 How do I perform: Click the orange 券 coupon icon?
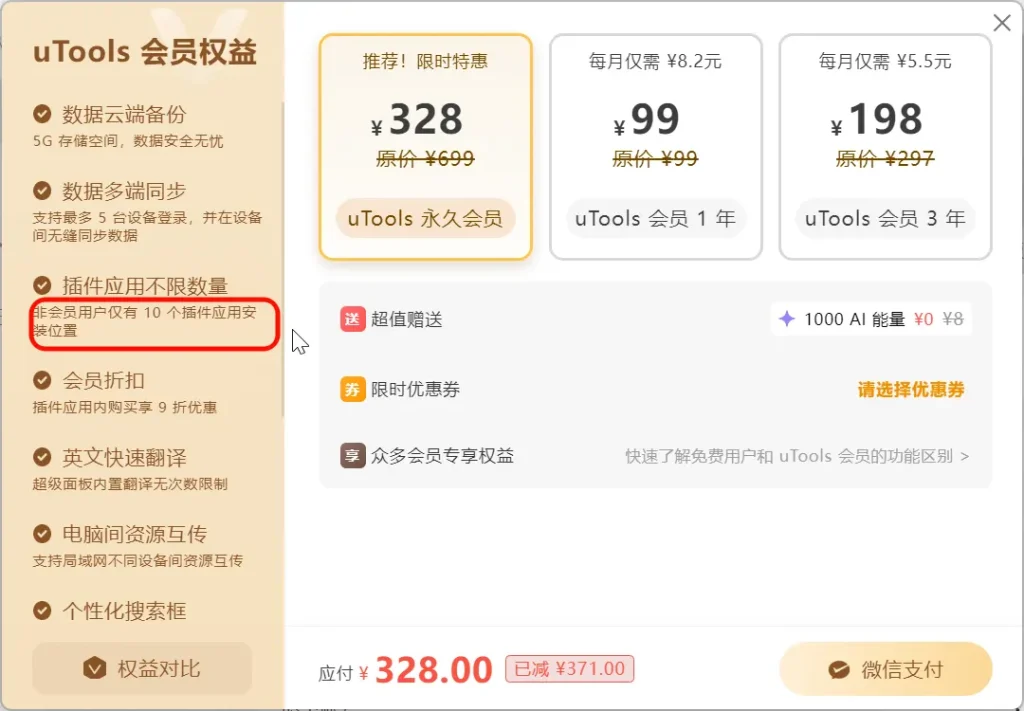[352, 389]
